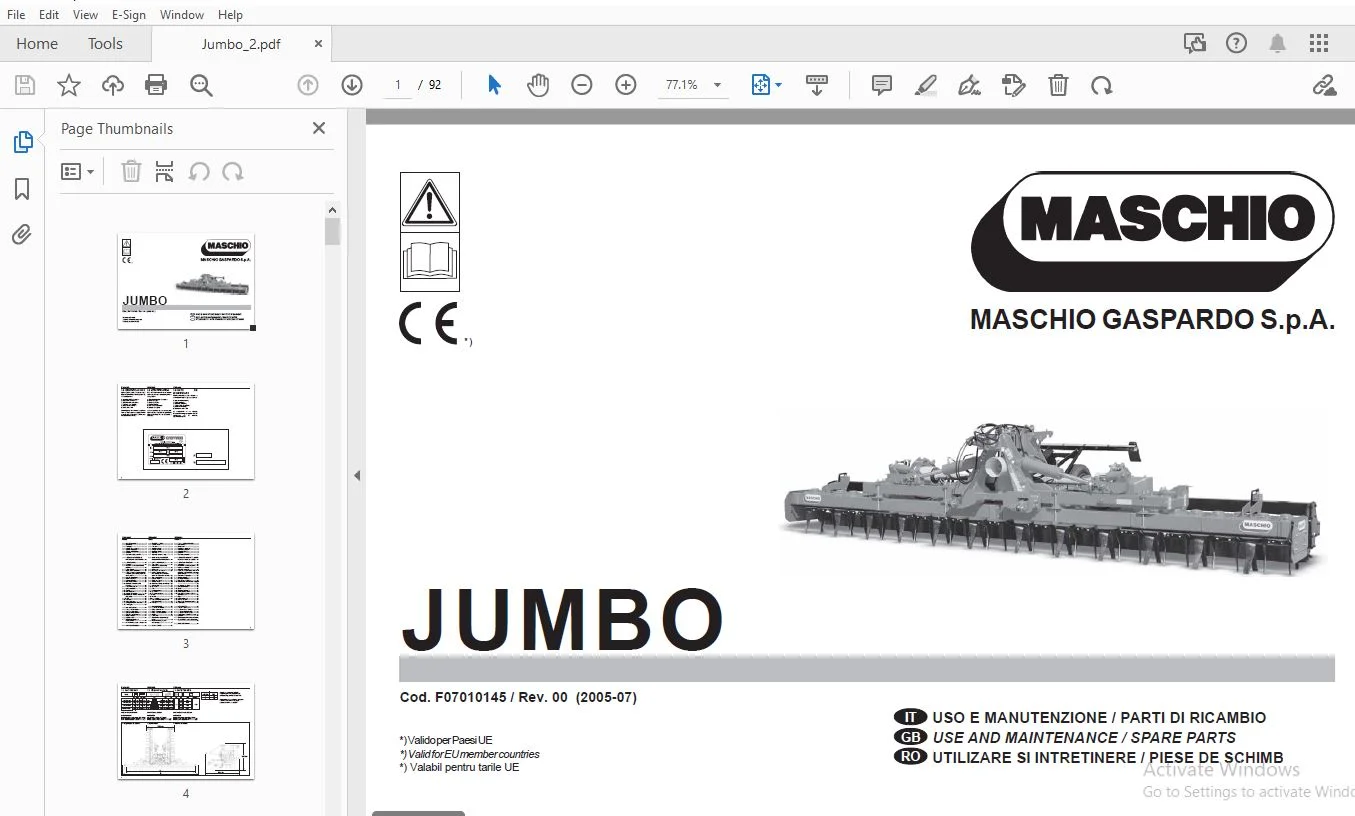1355x816 pixels.
Task: Open the Find text search tool
Action: pos(201,86)
